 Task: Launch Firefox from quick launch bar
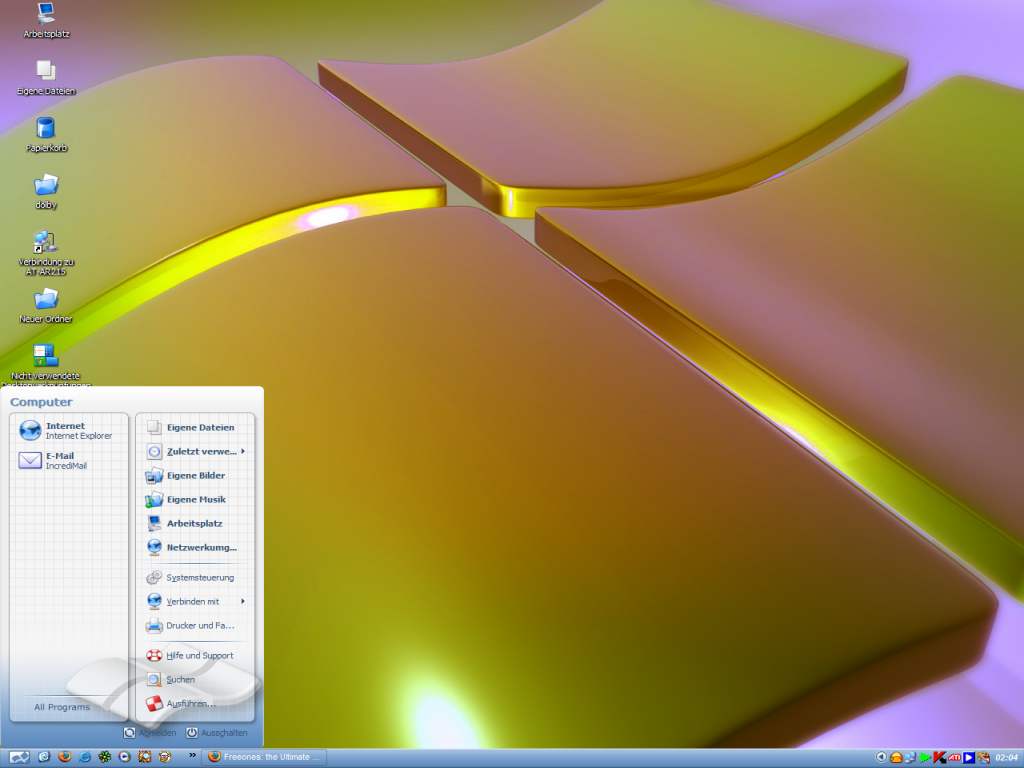(64, 757)
